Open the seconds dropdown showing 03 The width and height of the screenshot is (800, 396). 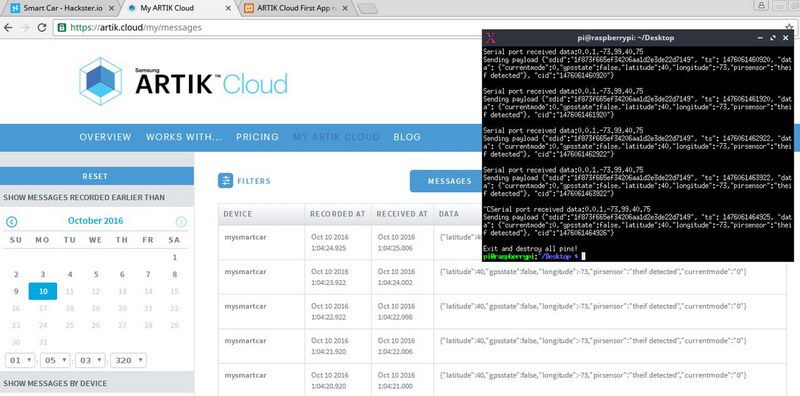pos(90,360)
